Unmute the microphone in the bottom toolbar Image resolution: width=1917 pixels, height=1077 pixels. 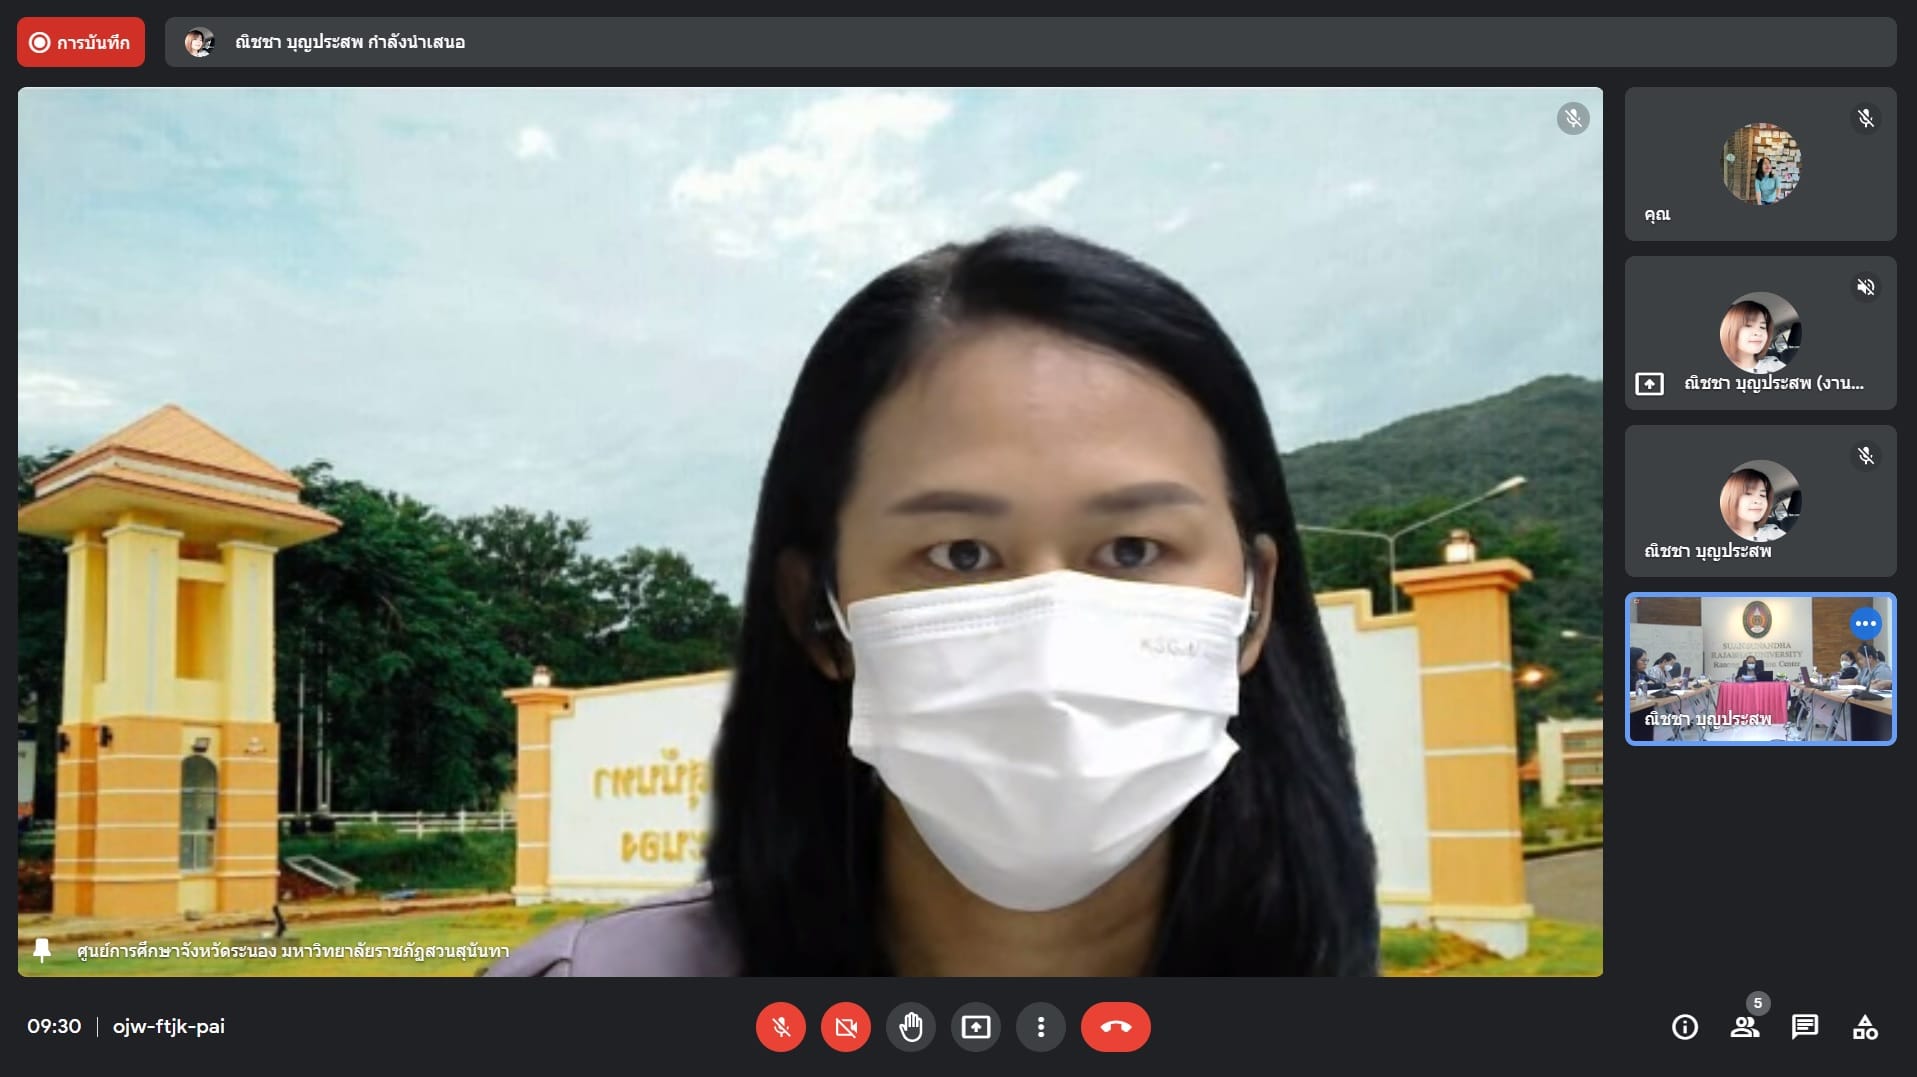tap(781, 1027)
